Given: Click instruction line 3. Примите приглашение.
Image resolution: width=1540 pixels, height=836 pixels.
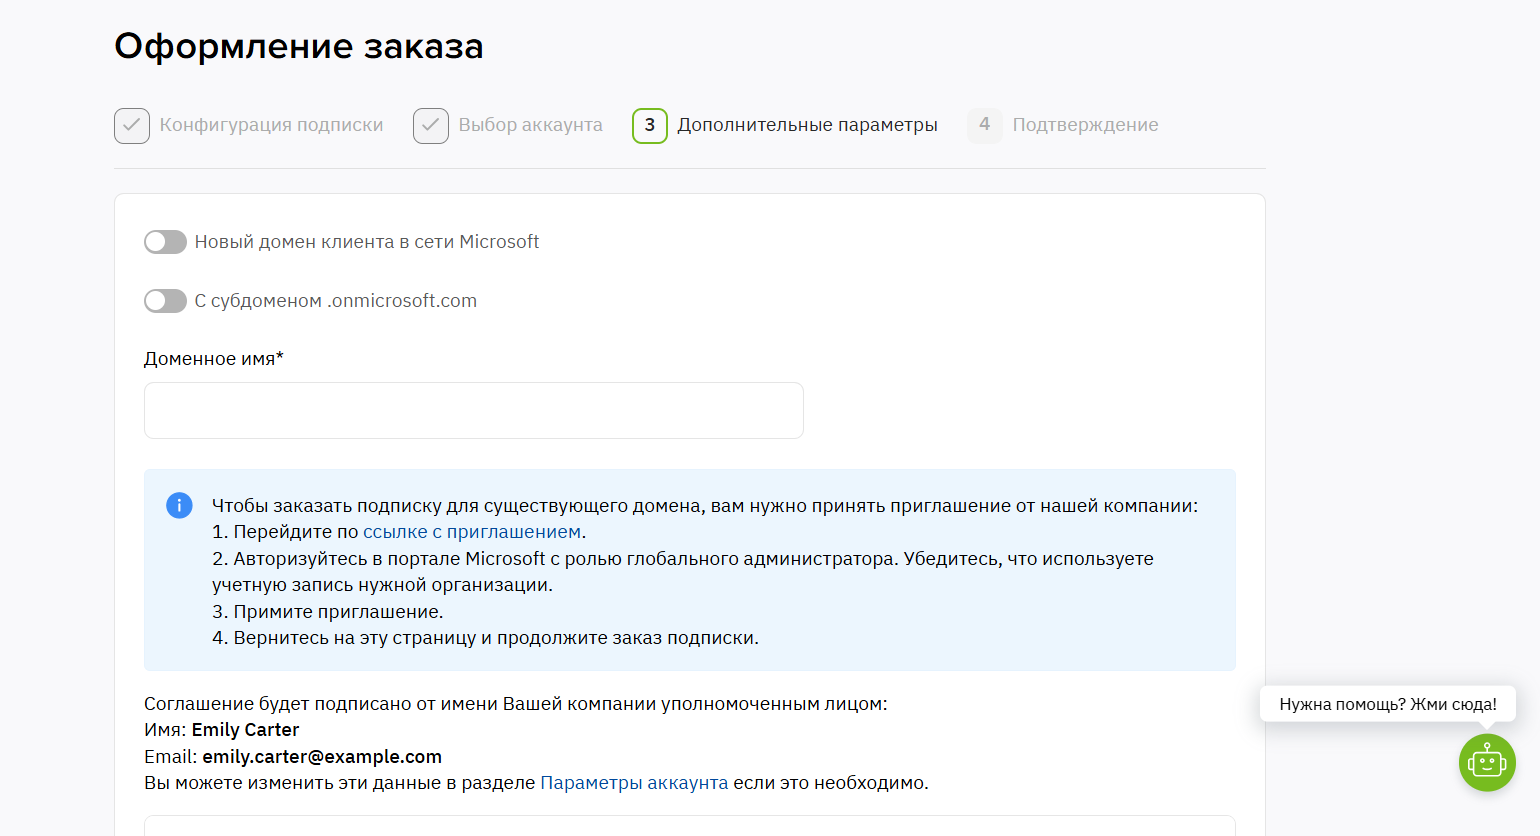Looking at the screenshot, I should pos(328,612).
